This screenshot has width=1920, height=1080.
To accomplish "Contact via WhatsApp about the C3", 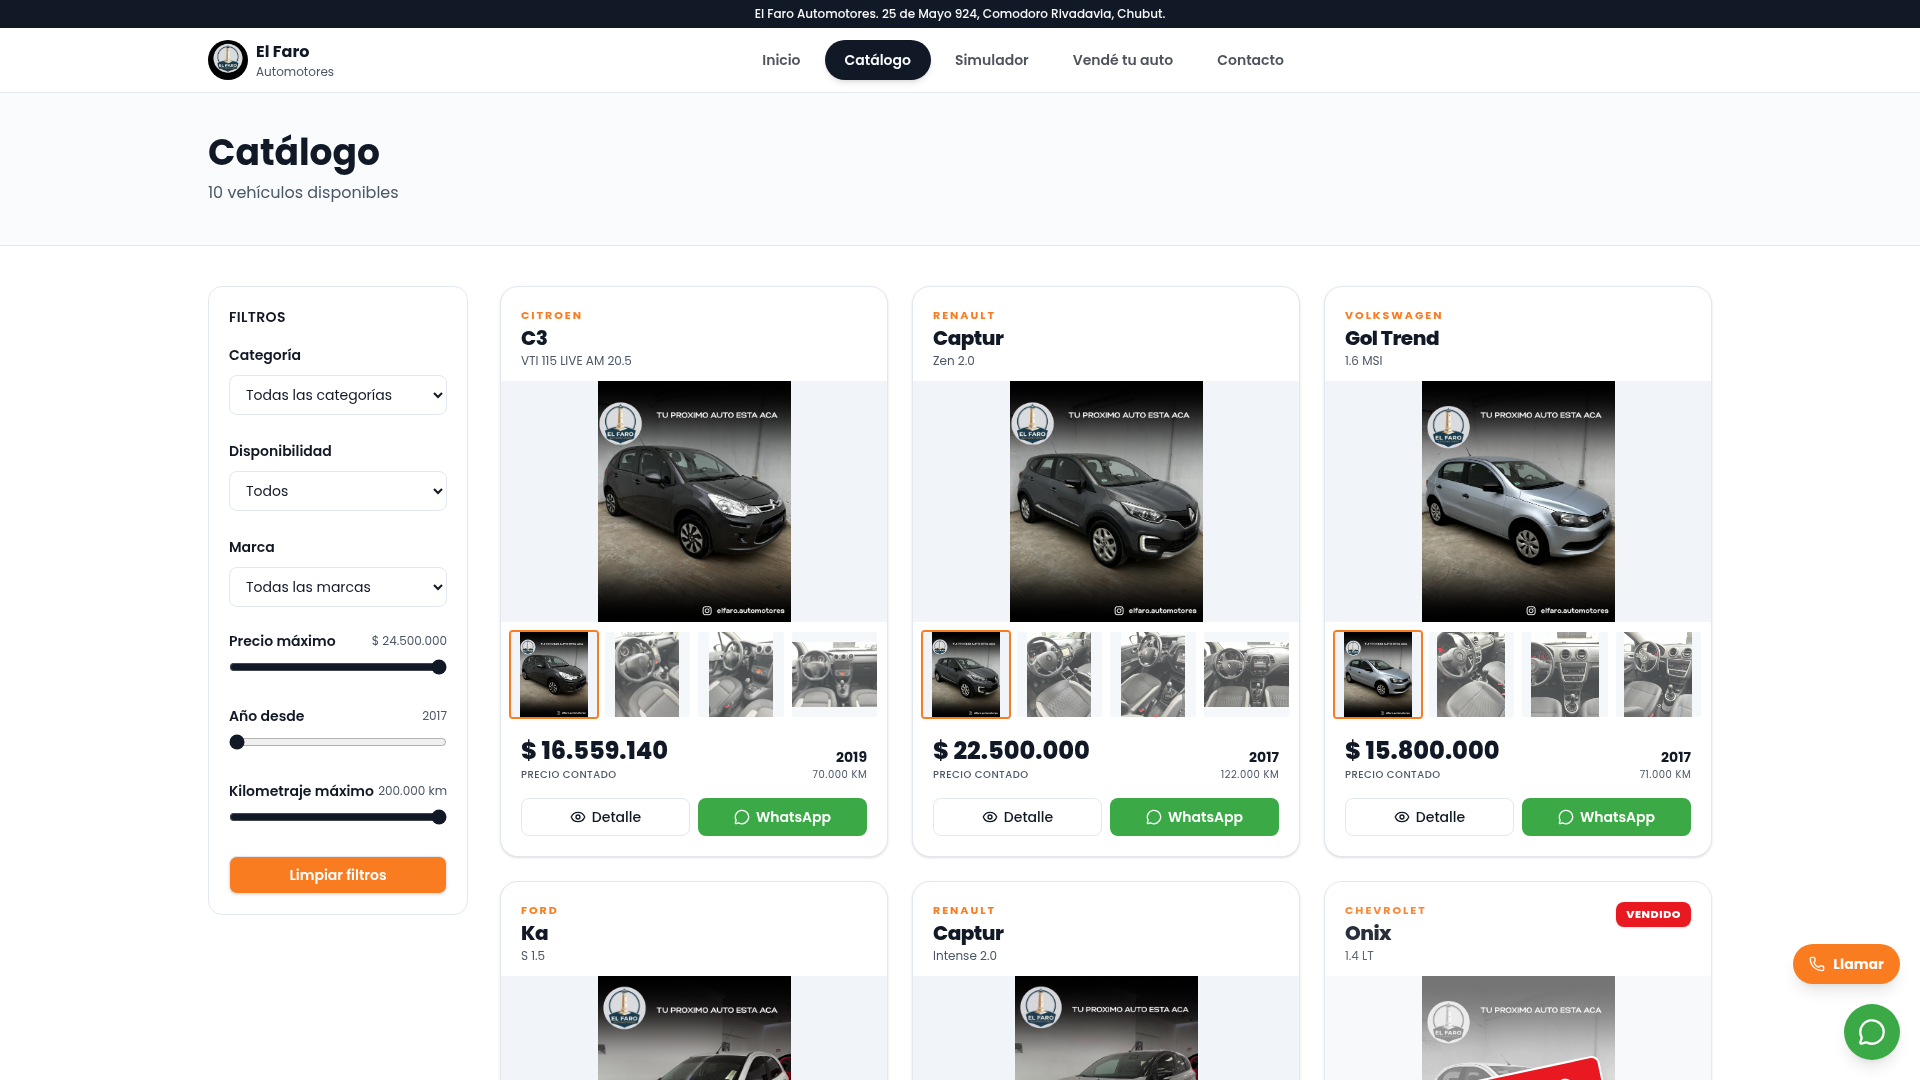I will [782, 817].
